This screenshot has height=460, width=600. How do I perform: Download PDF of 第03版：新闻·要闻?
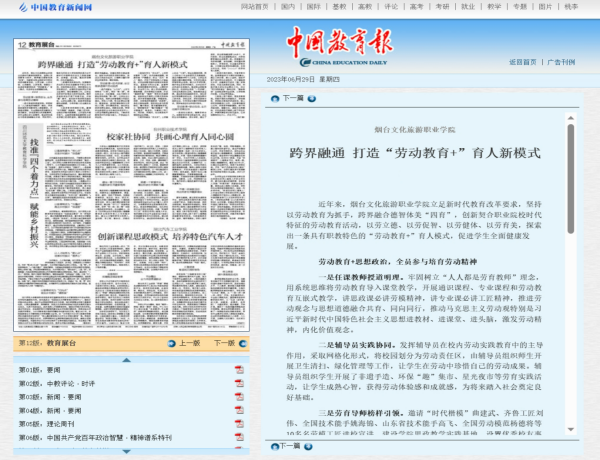click(x=239, y=396)
